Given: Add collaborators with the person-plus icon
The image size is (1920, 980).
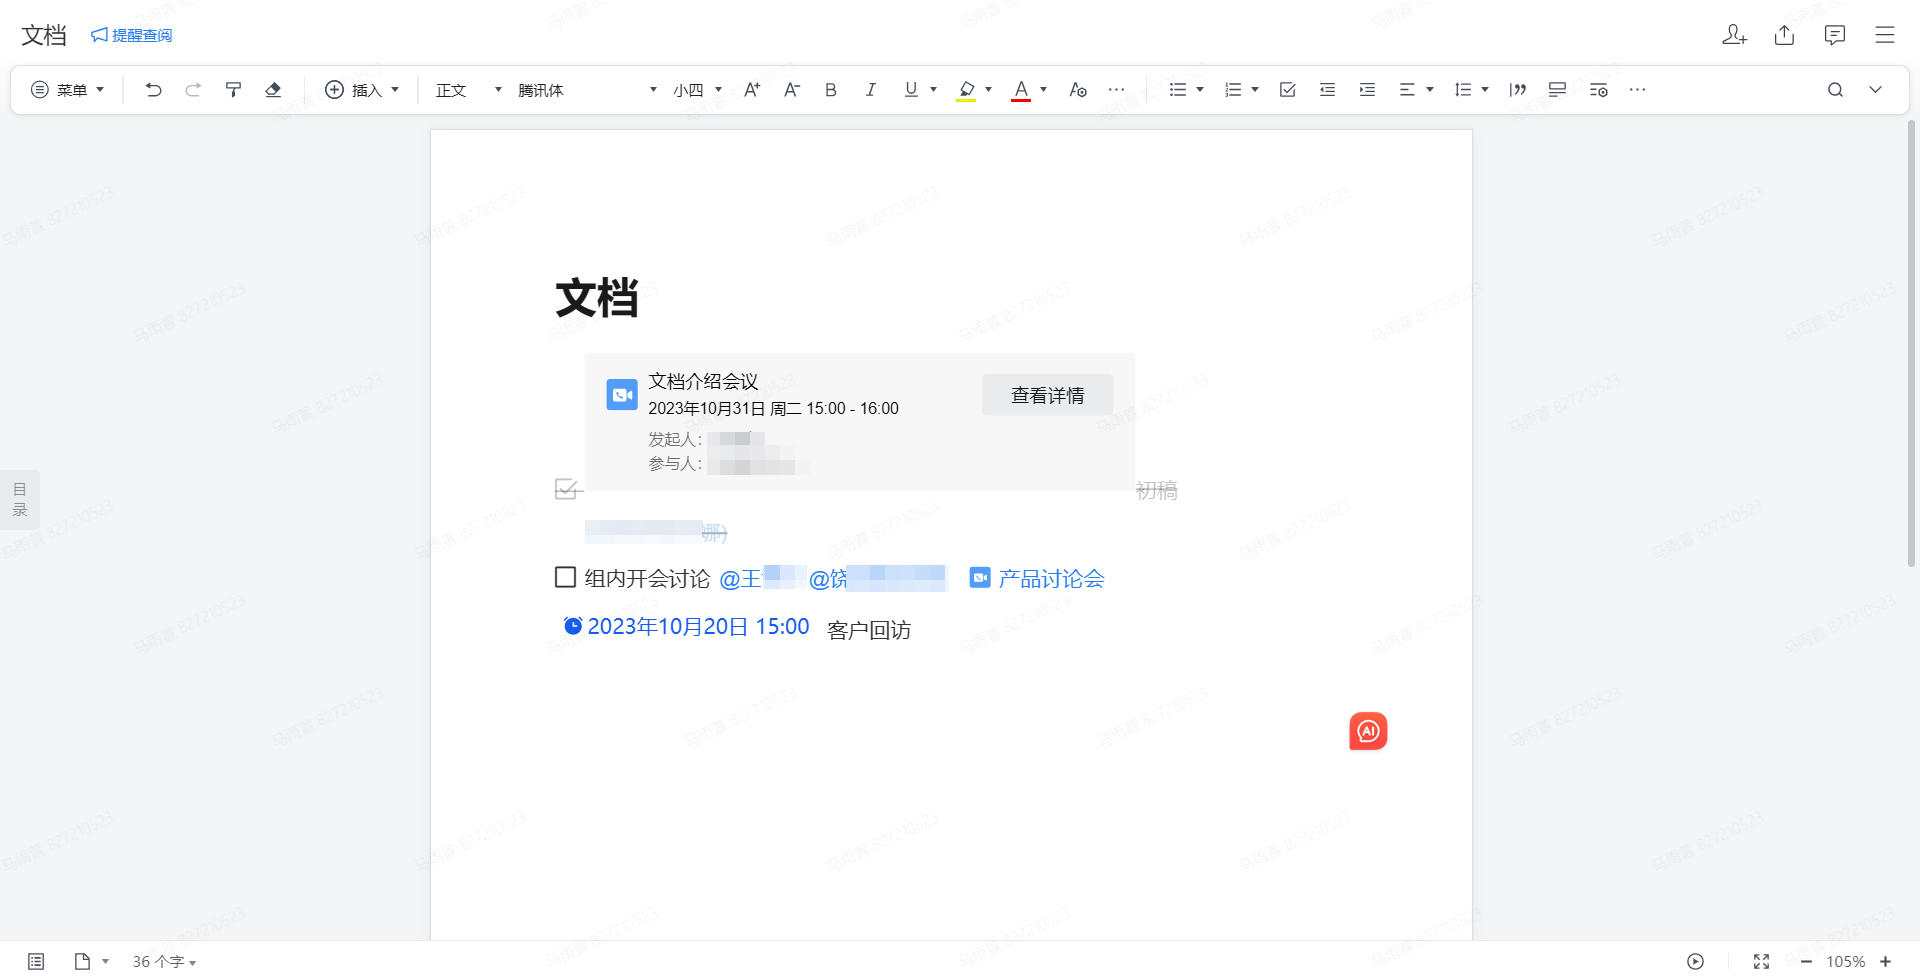Looking at the screenshot, I should (x=1734, y=35).
